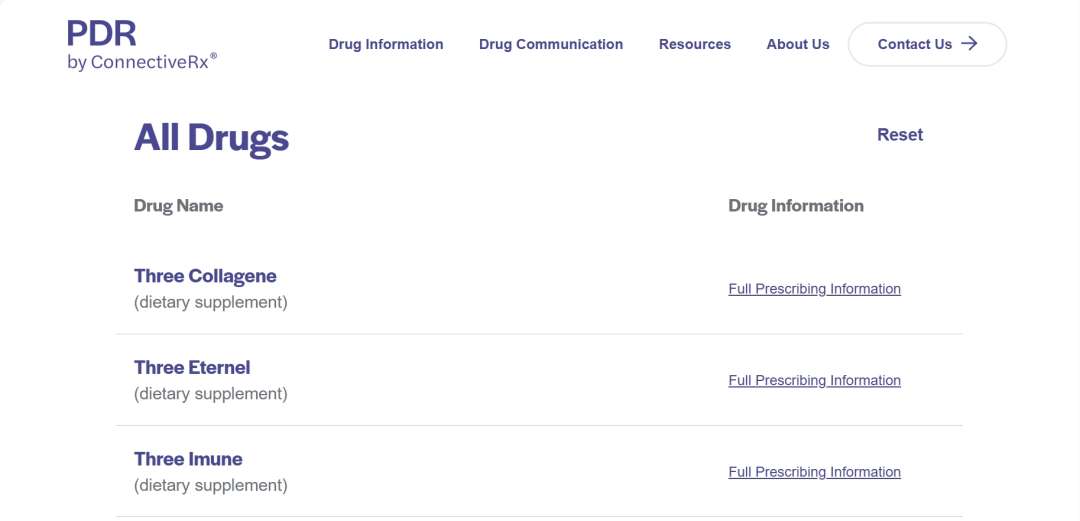Reset the drug list filters

point(900,134)
